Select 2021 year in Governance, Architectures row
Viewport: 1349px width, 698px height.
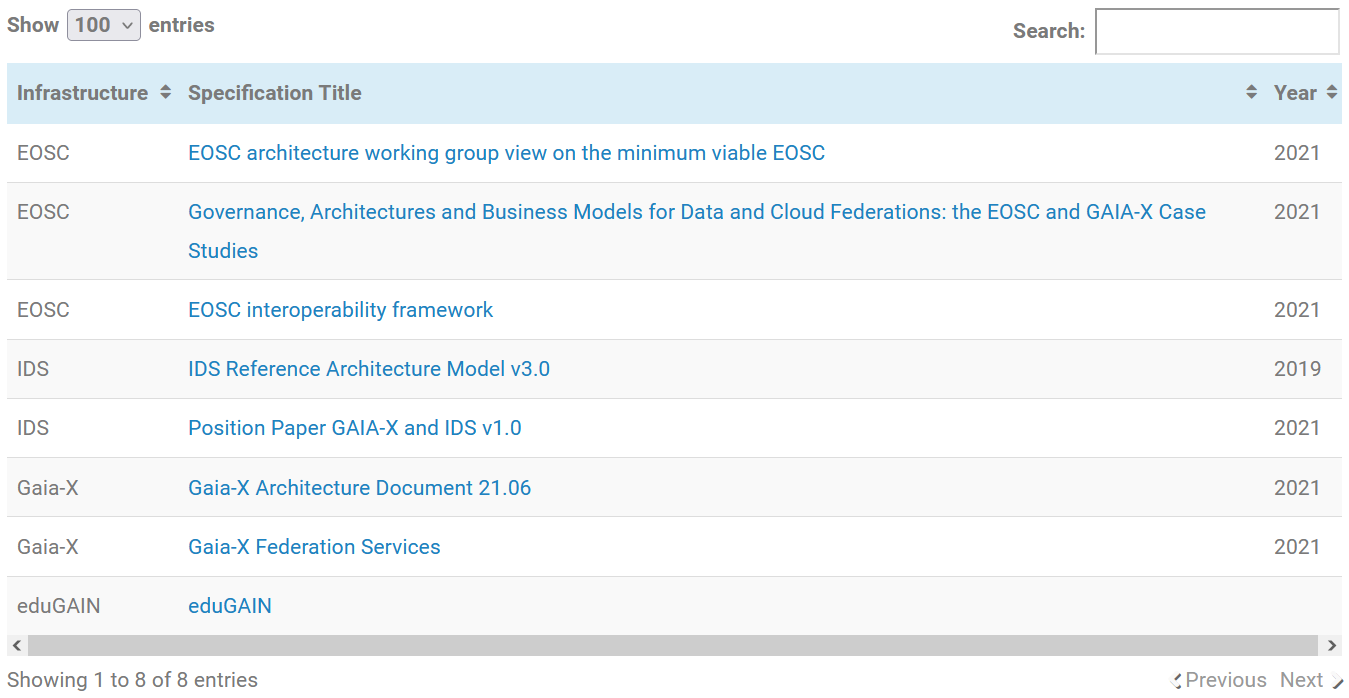(x=1297, y=212)
